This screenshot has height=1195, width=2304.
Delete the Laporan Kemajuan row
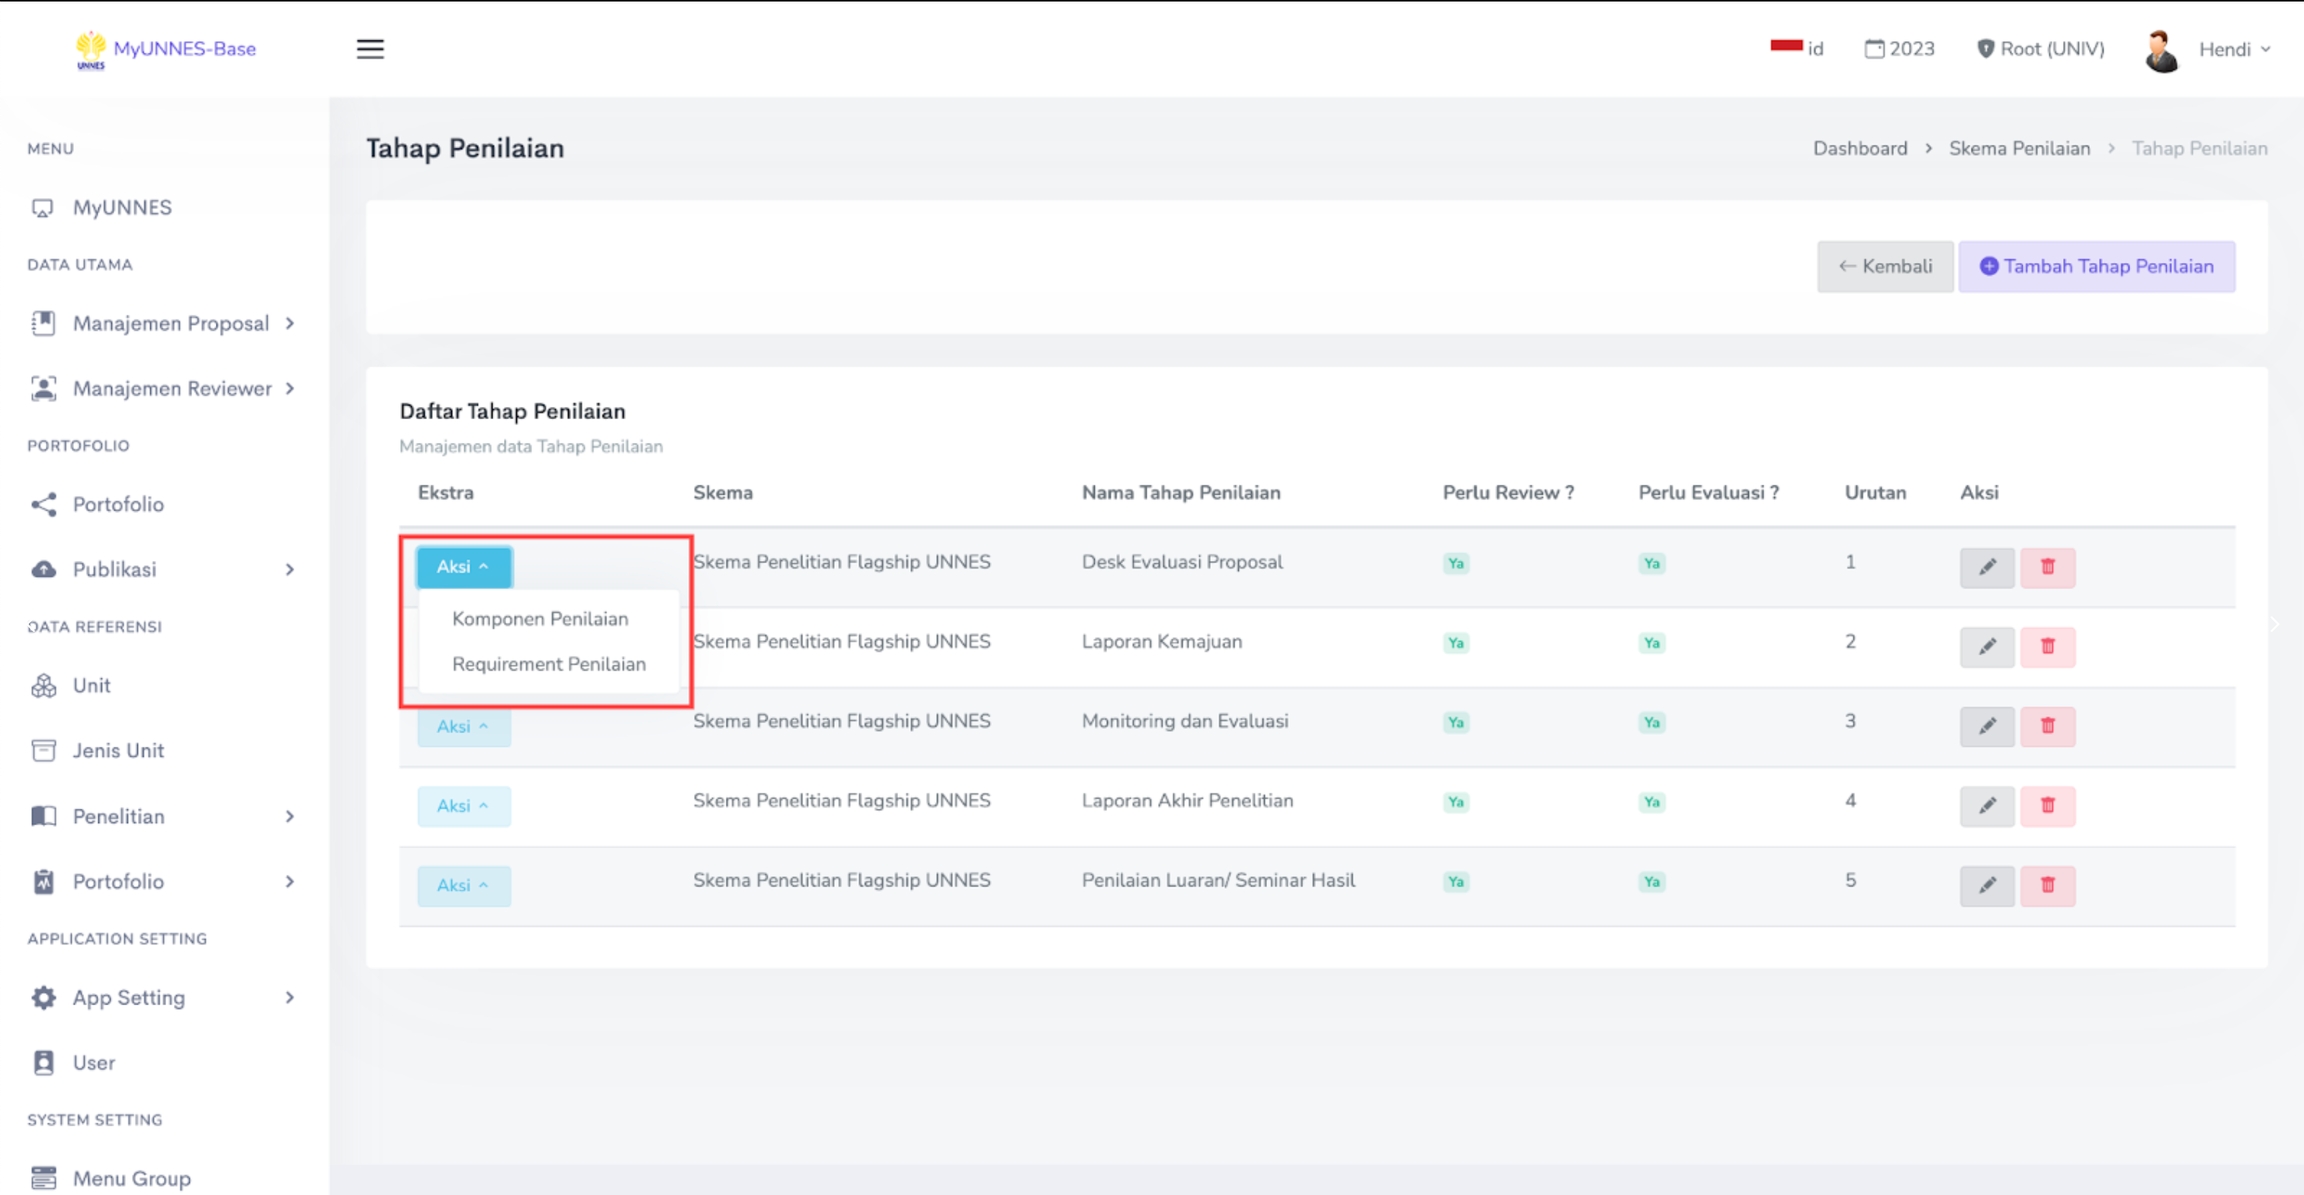2047,647
